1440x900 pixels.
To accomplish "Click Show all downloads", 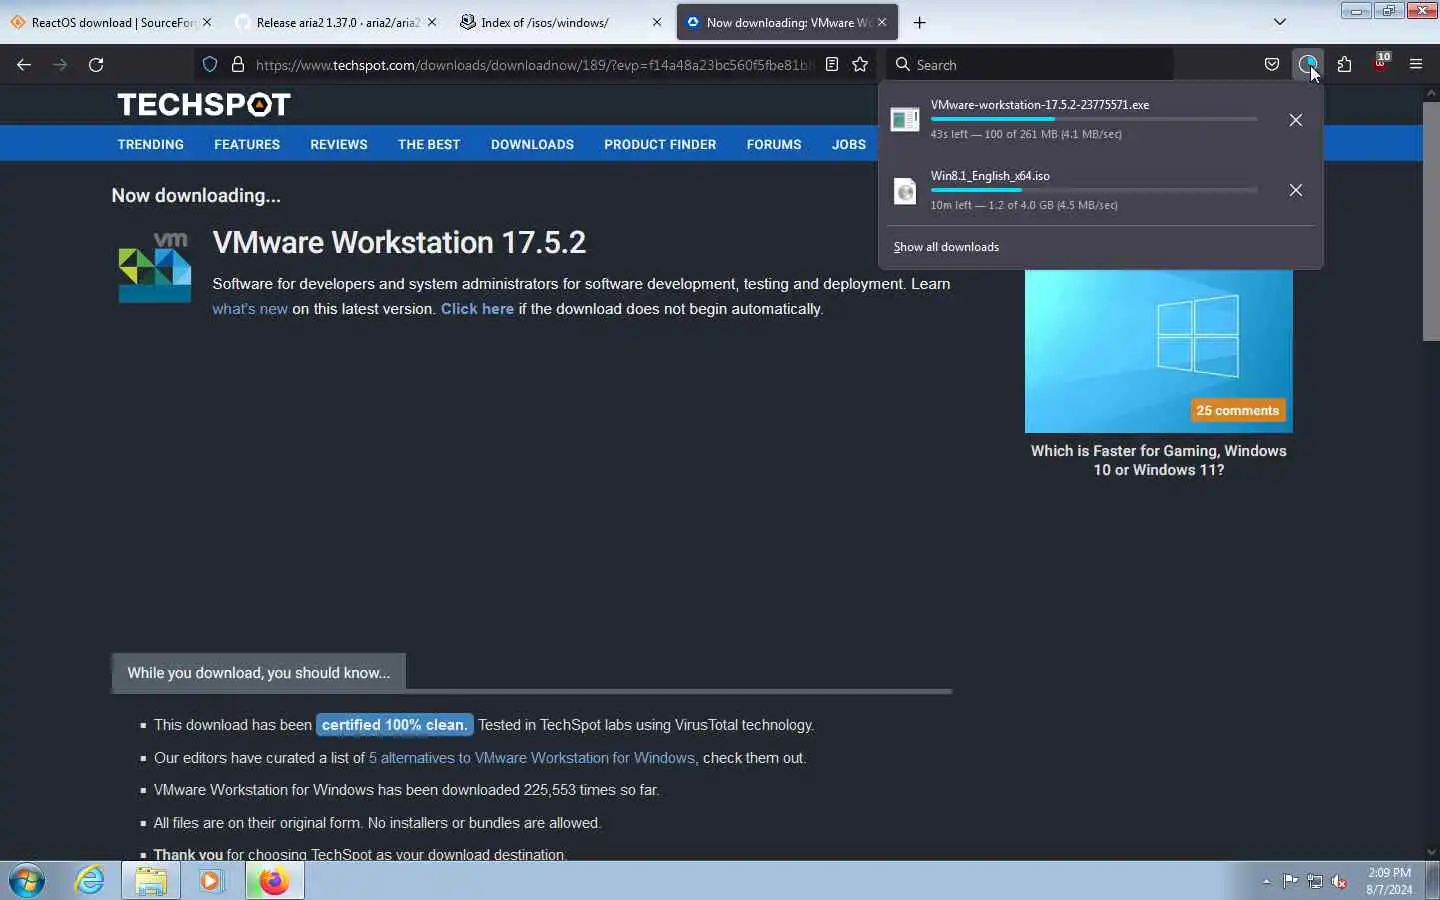I will pyautogui.click(x=946, y=247).
